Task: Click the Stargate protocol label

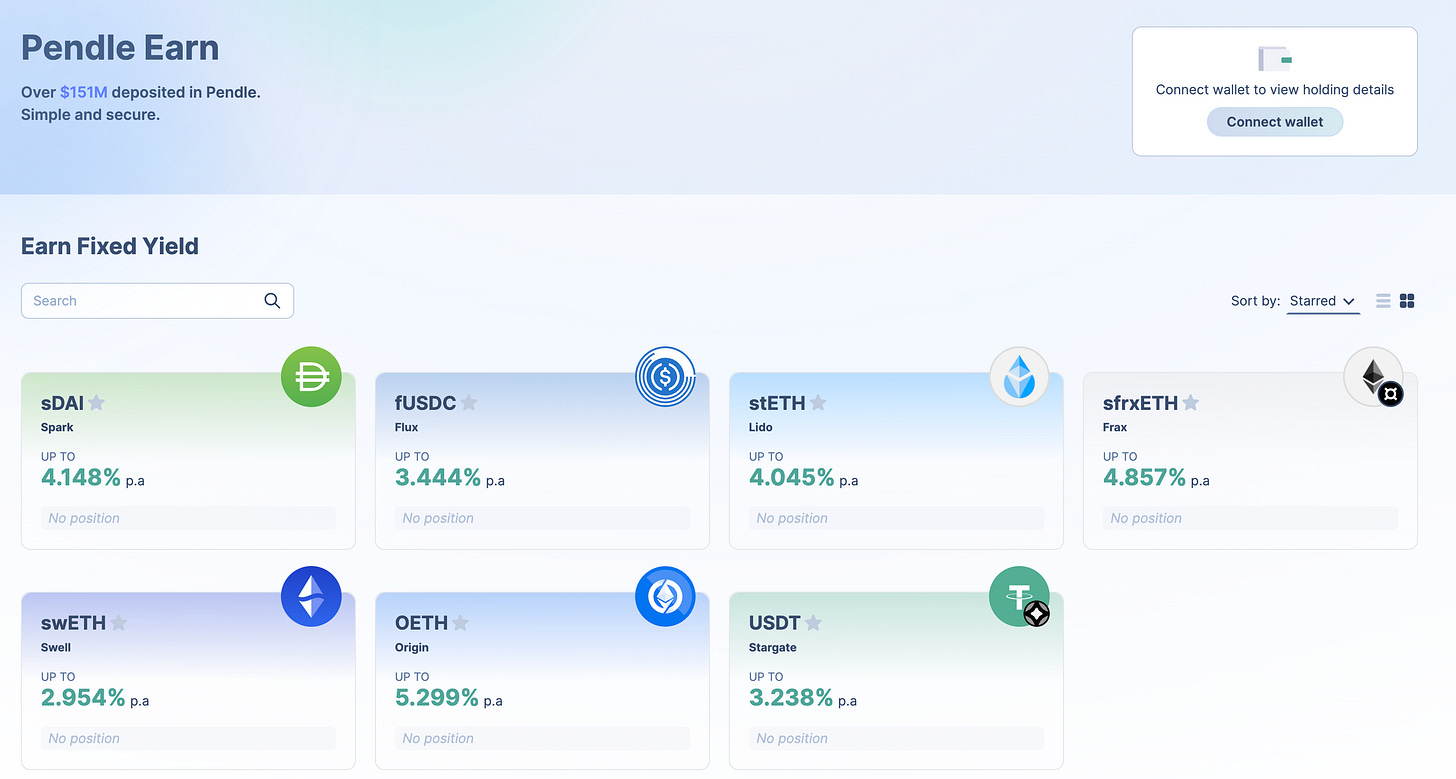Action: (x=773, y=647)
